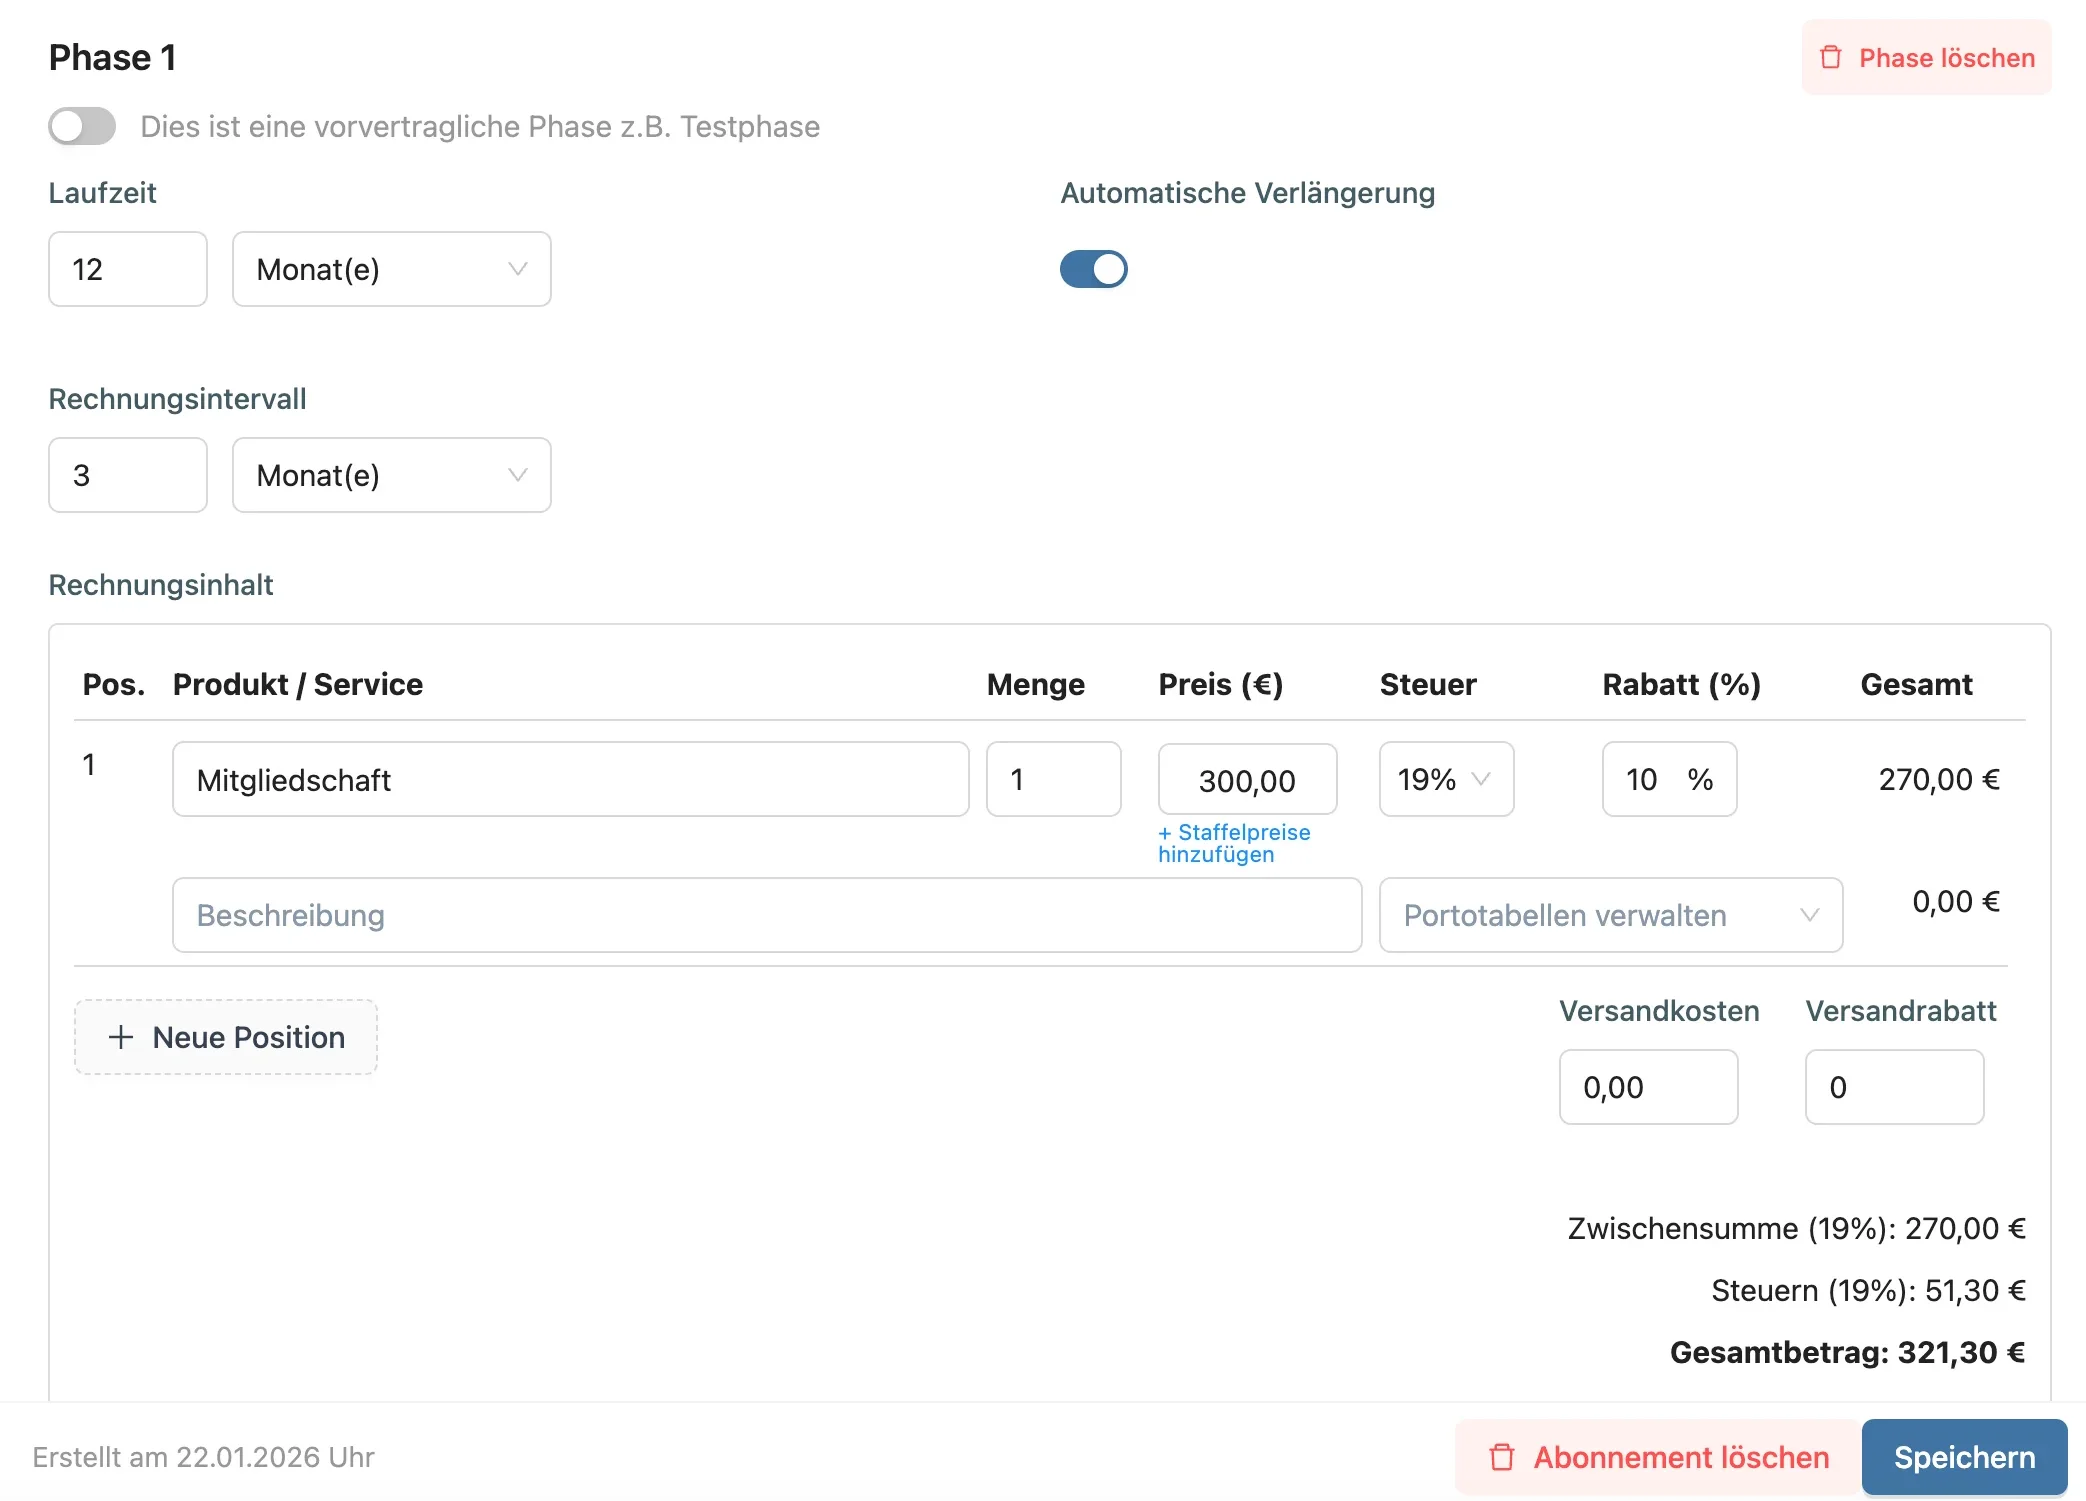Click trash icon in Phase löschen button
2086x1501 pixels.
point(1830,57)
